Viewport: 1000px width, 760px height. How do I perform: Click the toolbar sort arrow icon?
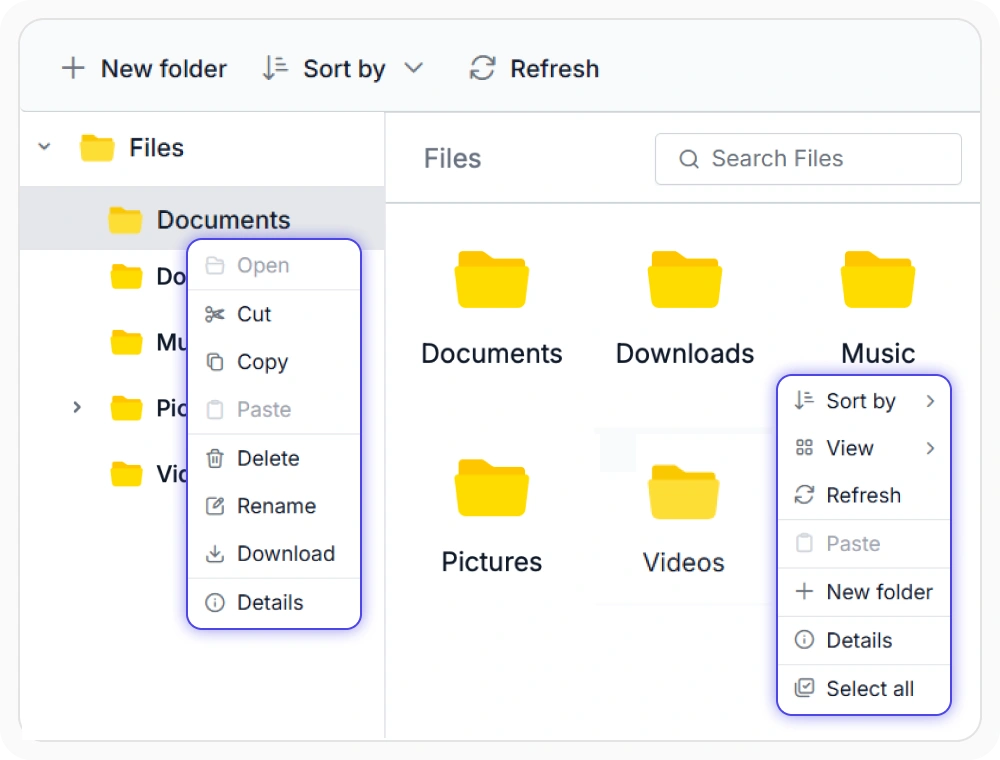click(276, 68)
